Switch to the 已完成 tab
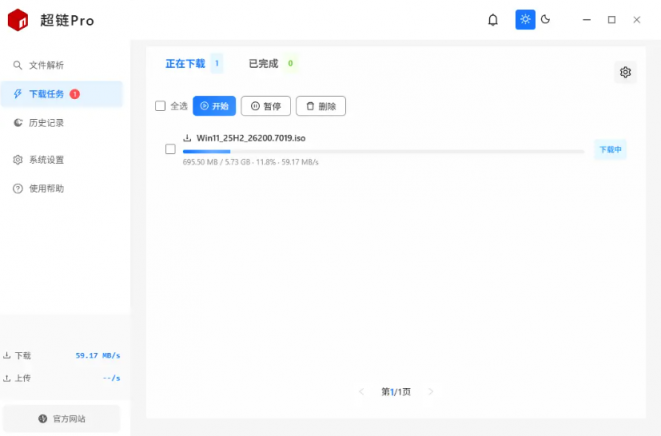 (x=264, y=64)
